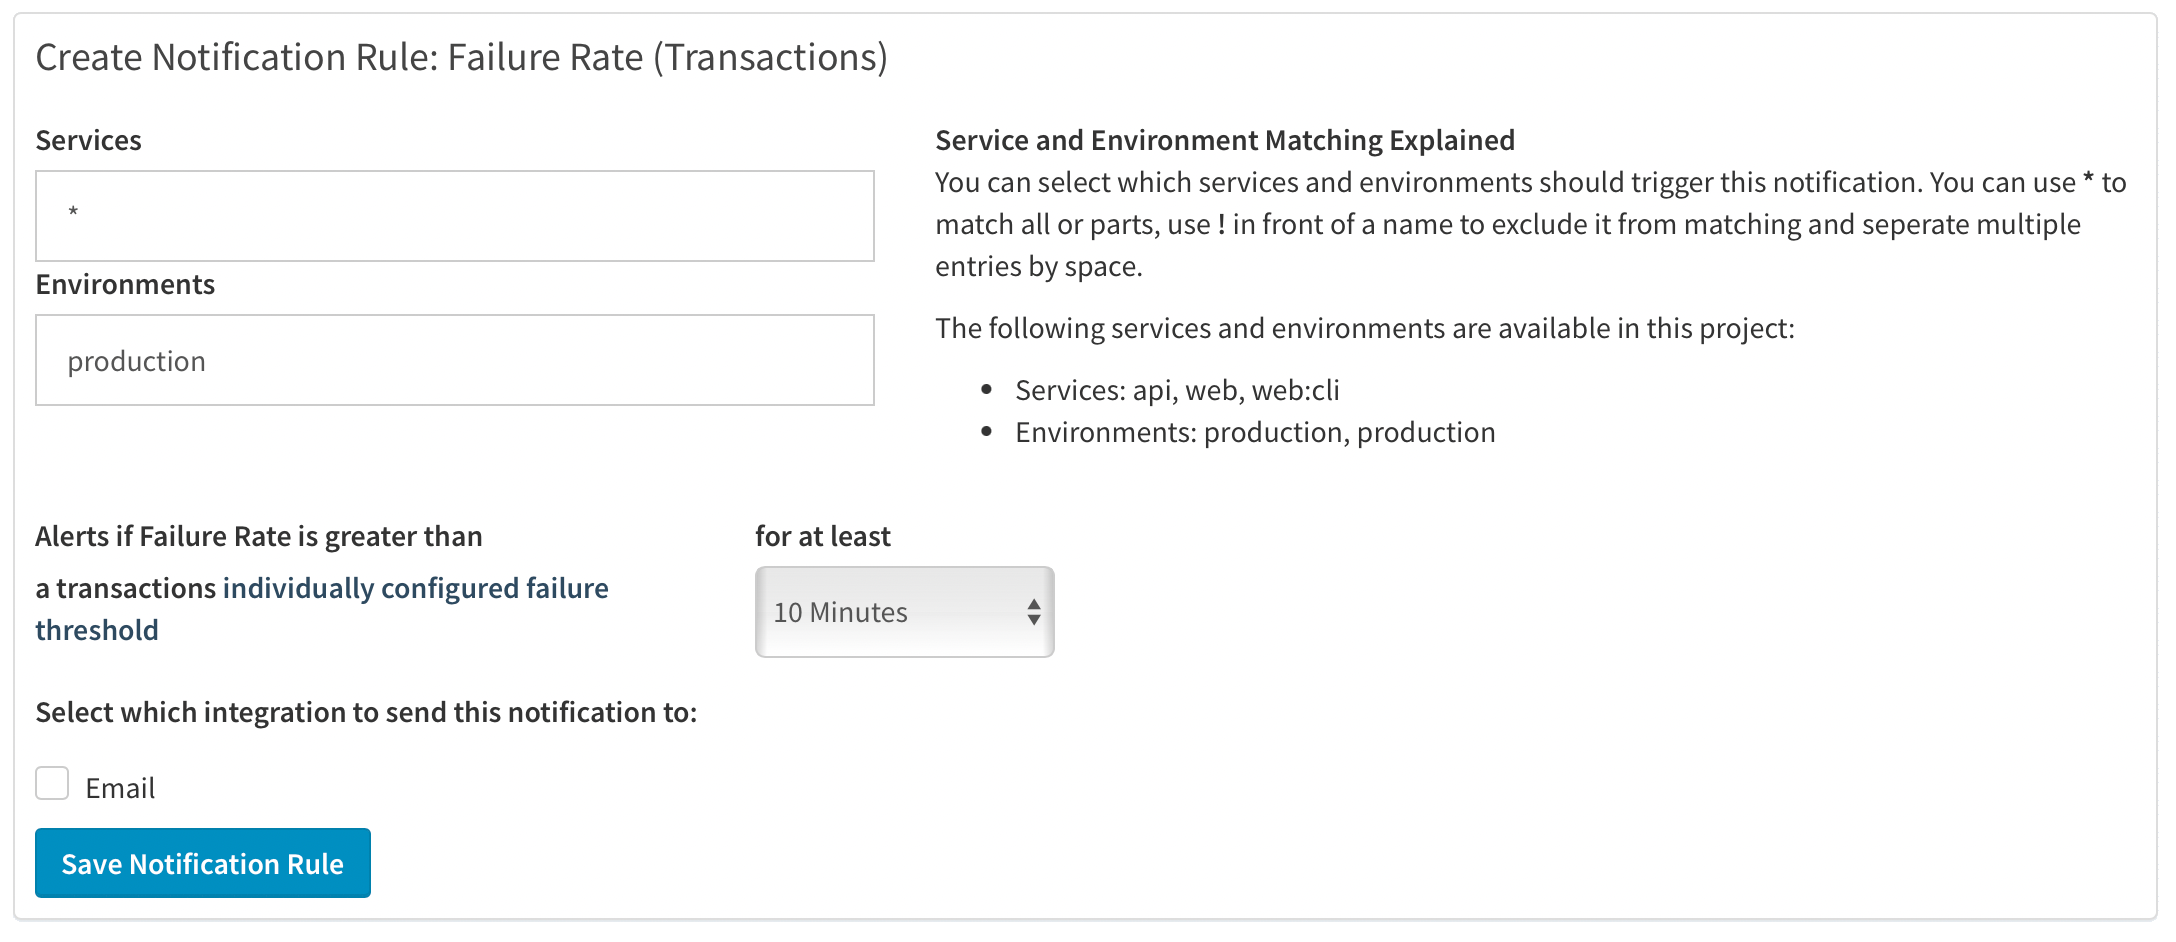
Task: Click 'Services: api, web, web:cli' list item
Action: coord(1177,390)
